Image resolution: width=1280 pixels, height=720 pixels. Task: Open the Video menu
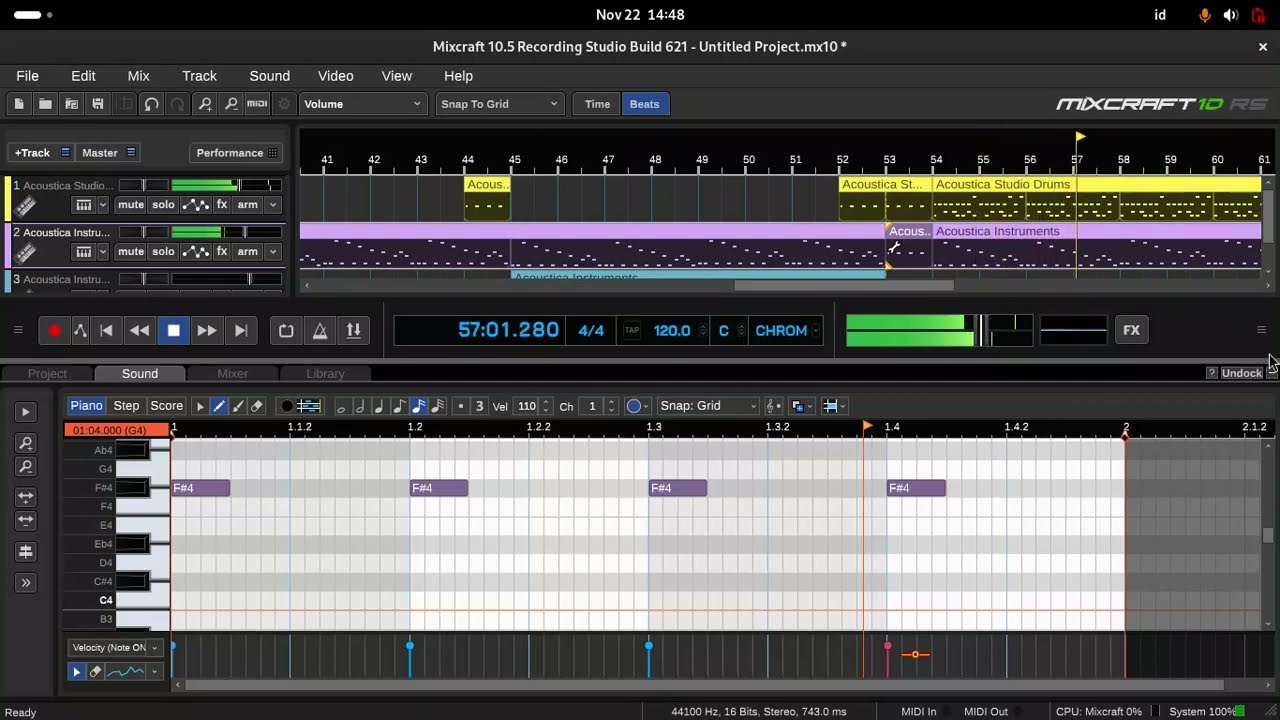[335, 76]
